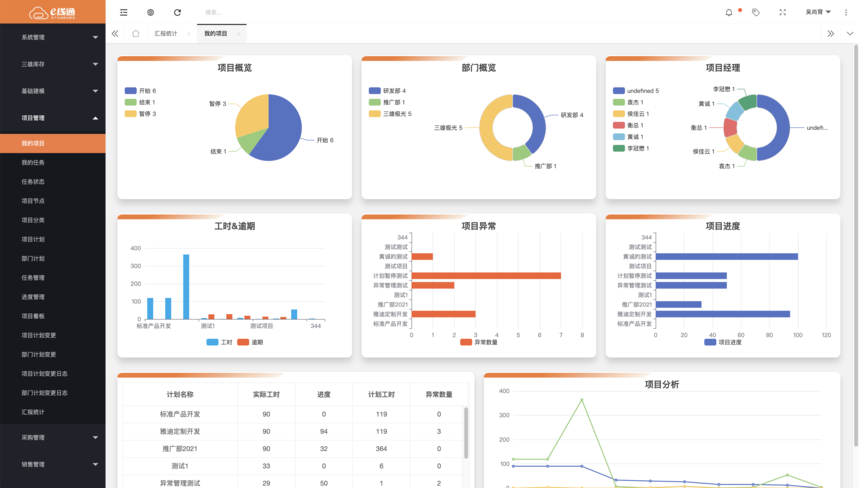Refresh the page with the reload icon
Screen dimensions: 859x488
tap(177, 12)
